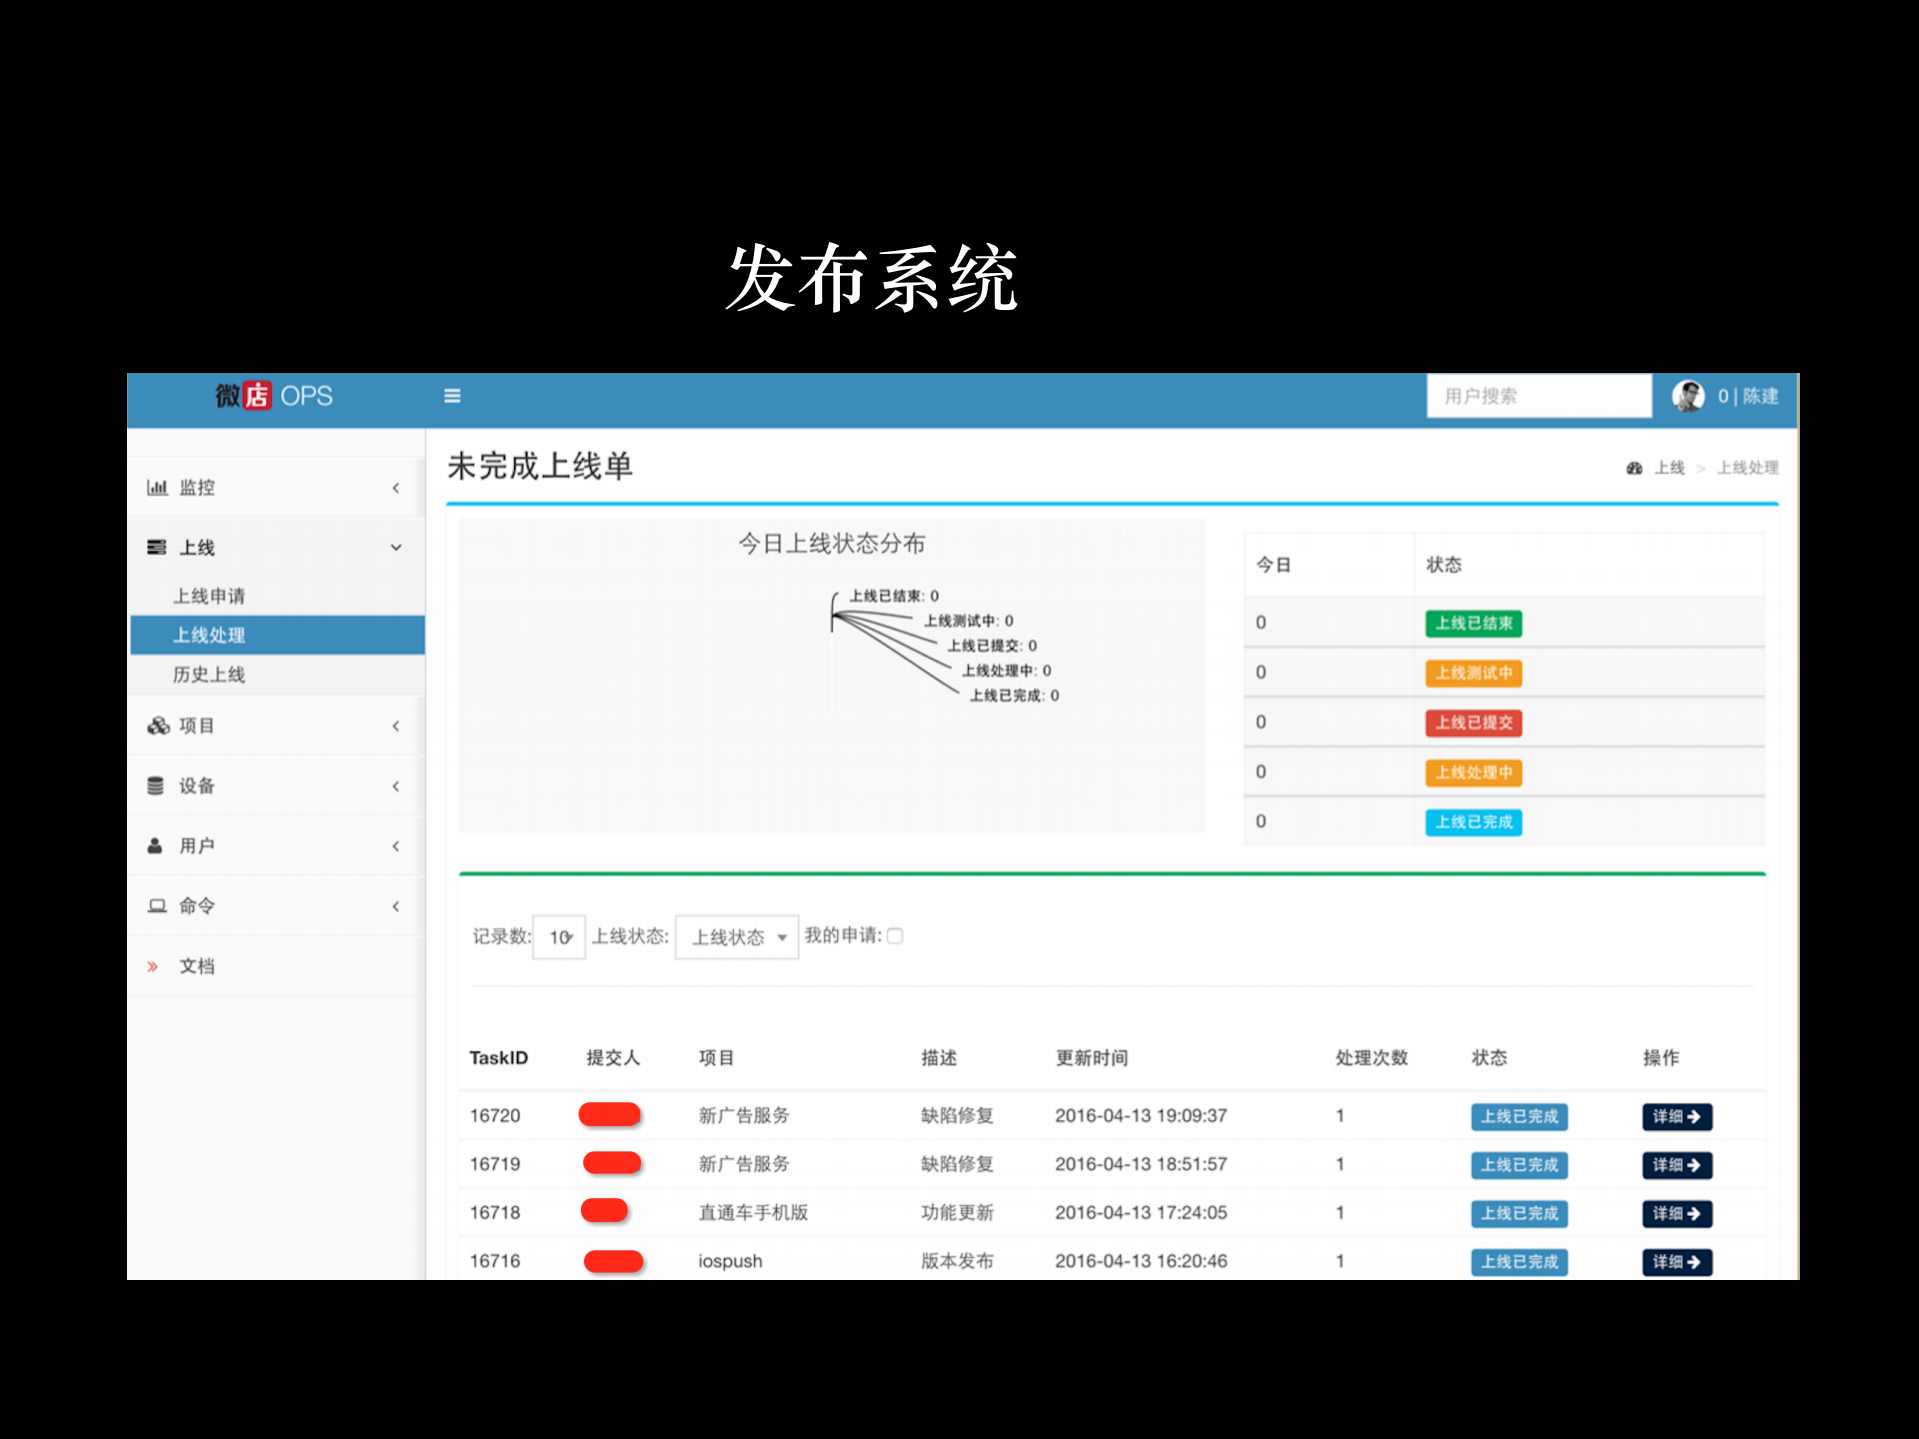Click inside the 用户搜索 search field

[x=1539, y=396]
